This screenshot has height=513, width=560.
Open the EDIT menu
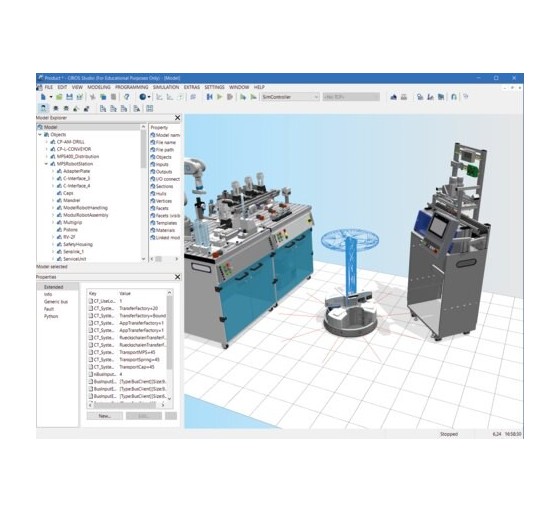click(62, 87)
